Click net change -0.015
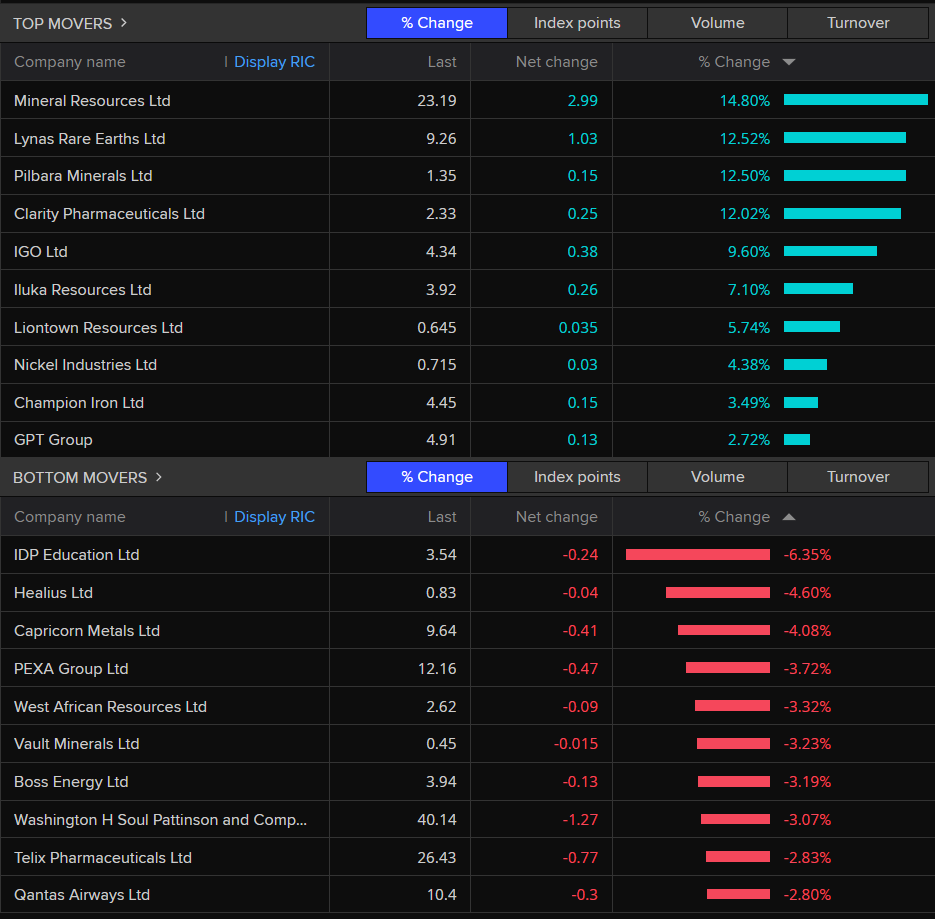This screenshot has width=935, height=919. (x=575, y=744)
